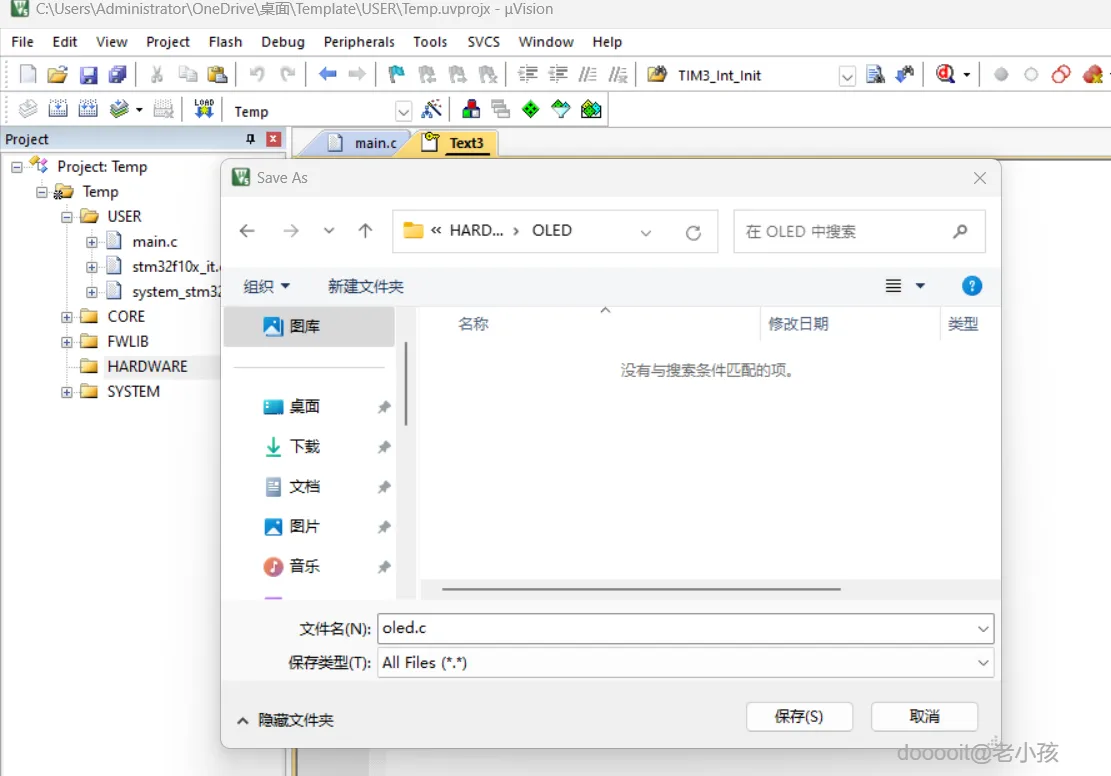Click the 文件名 input field containing oled.c

tap(685, 629)
